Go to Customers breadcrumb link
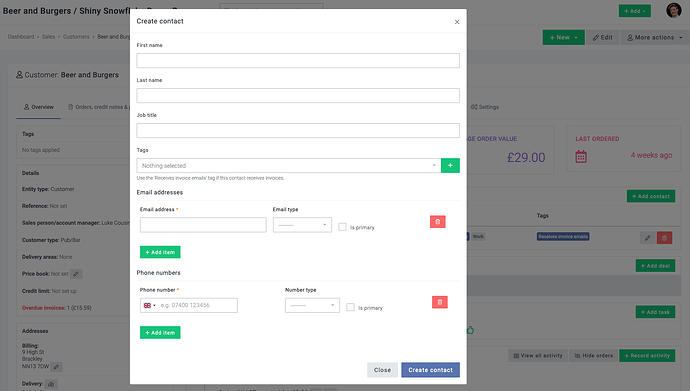 click(x=76, y=37)
